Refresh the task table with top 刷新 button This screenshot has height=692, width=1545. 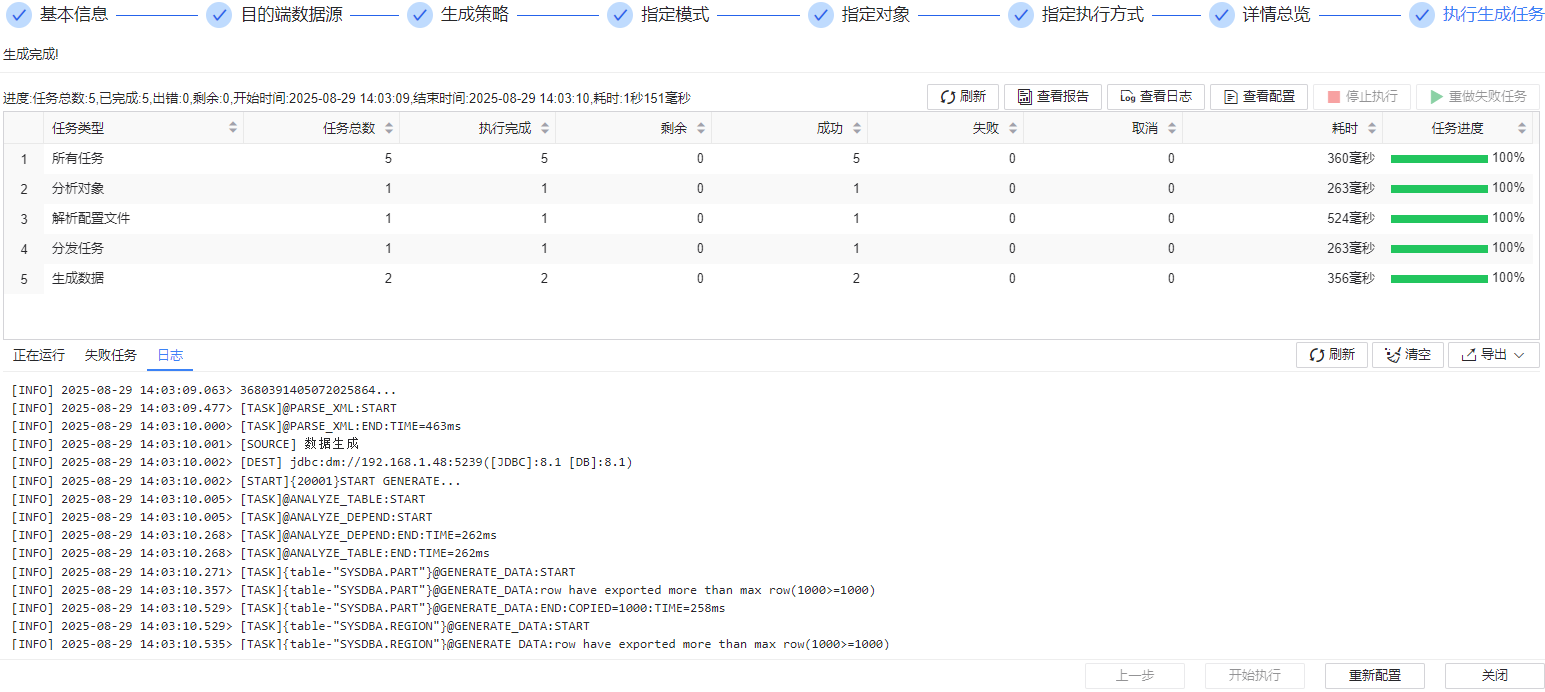(x=963, y=97)
